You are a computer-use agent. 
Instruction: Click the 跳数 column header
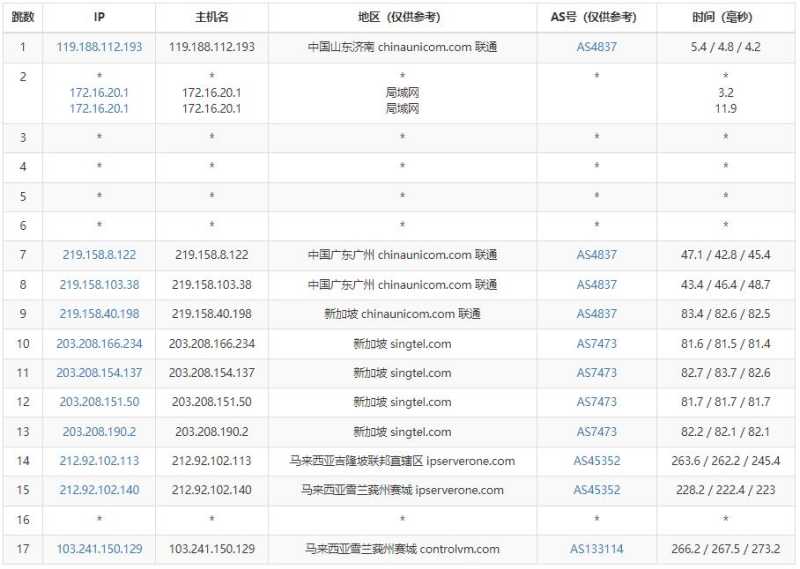[x=23, y=17]
